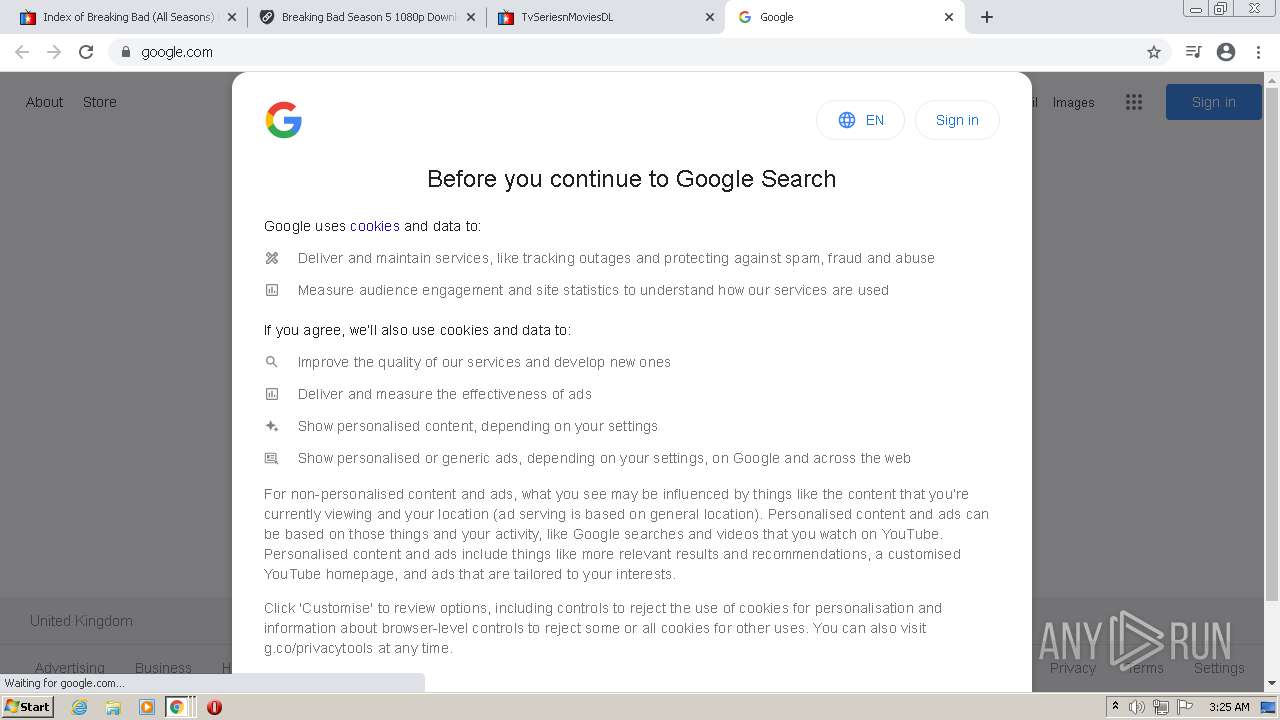Screen dimensions: 1280x720
Task: Open the Windows Start menu
Action: click(28, 707)
